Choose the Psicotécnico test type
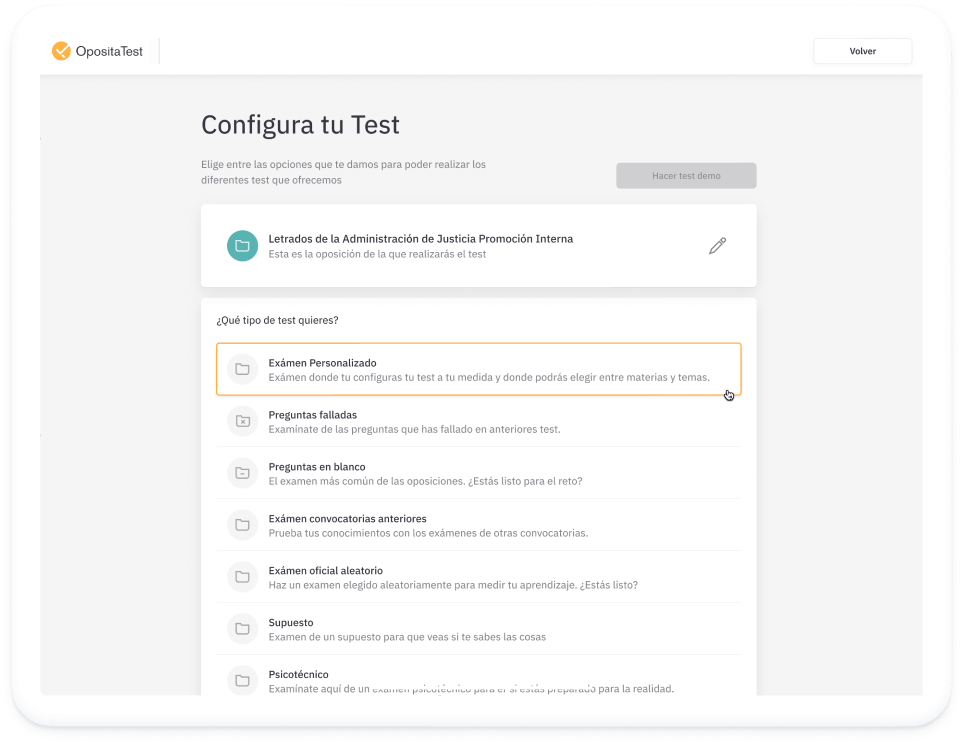 coord(478,680)
